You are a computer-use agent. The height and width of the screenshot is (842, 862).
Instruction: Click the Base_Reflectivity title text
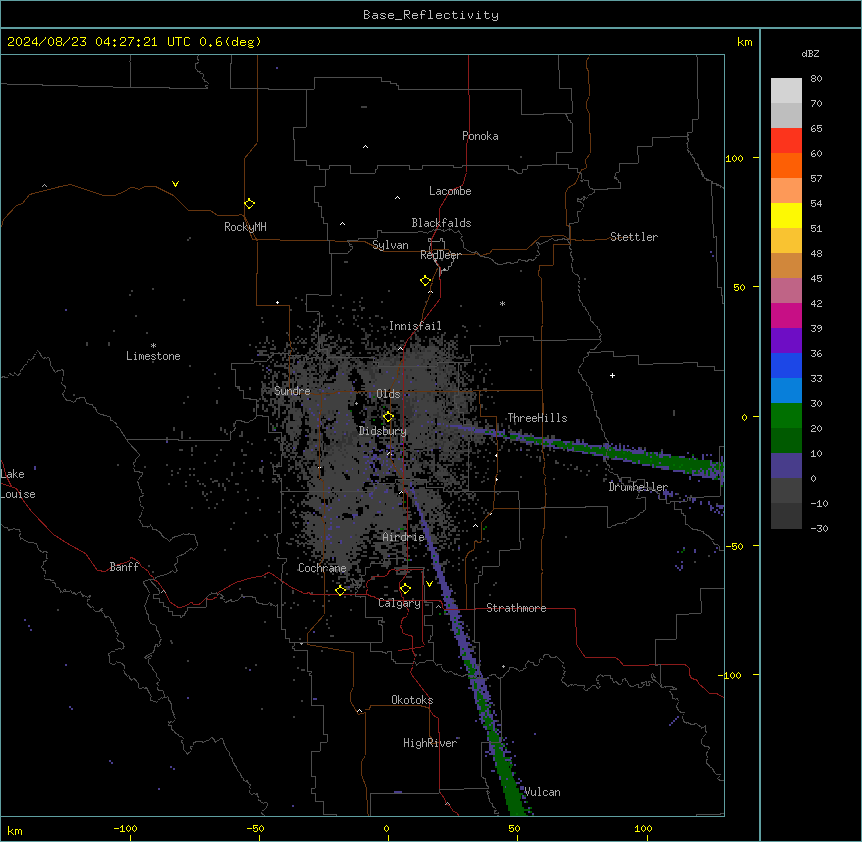click(x=431, y=15)
